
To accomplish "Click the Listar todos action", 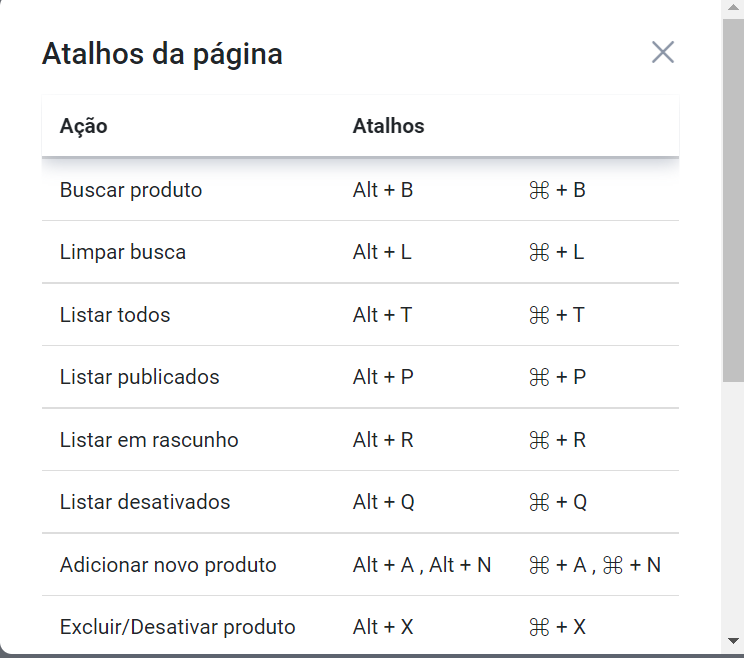I will 115,315.
